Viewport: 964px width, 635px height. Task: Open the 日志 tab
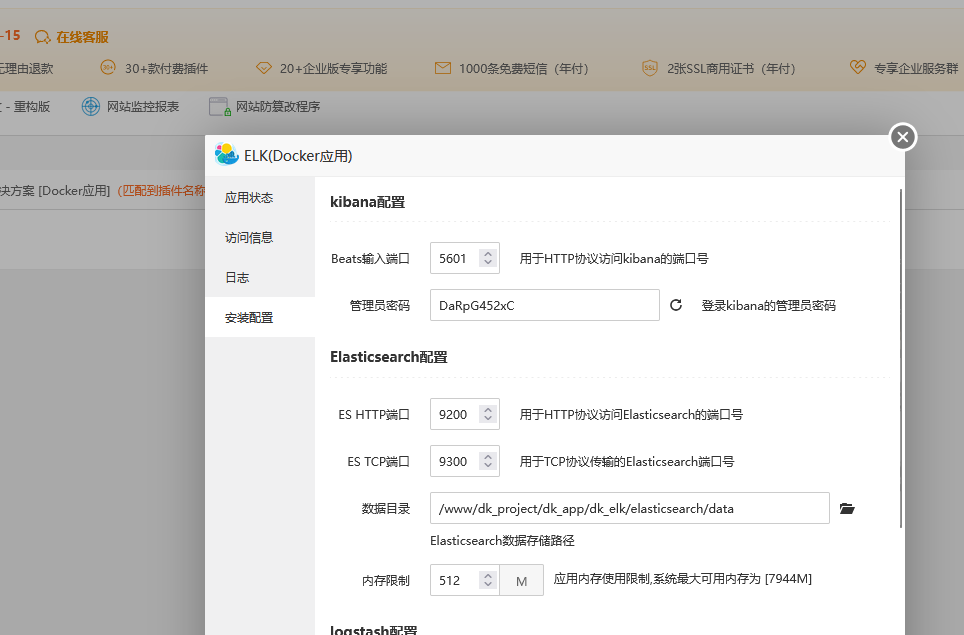(x=260, y=277)
